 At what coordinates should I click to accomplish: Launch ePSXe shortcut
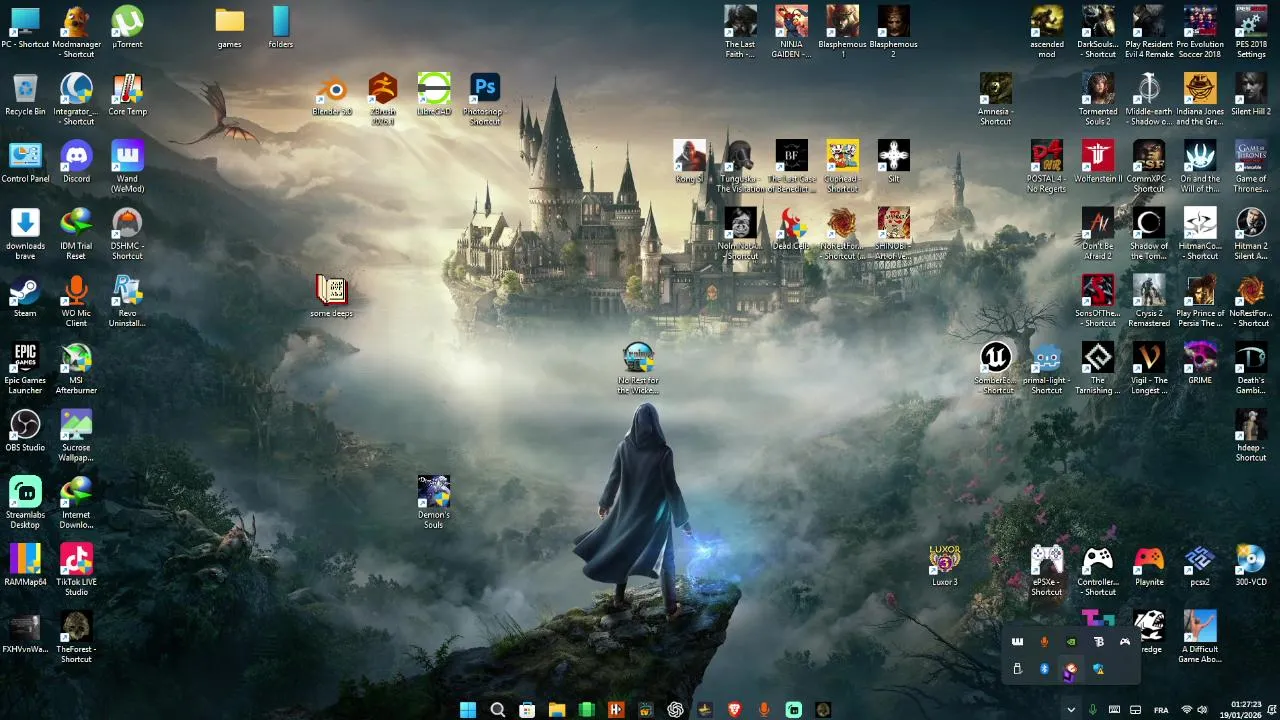(x=1047, y=569)
